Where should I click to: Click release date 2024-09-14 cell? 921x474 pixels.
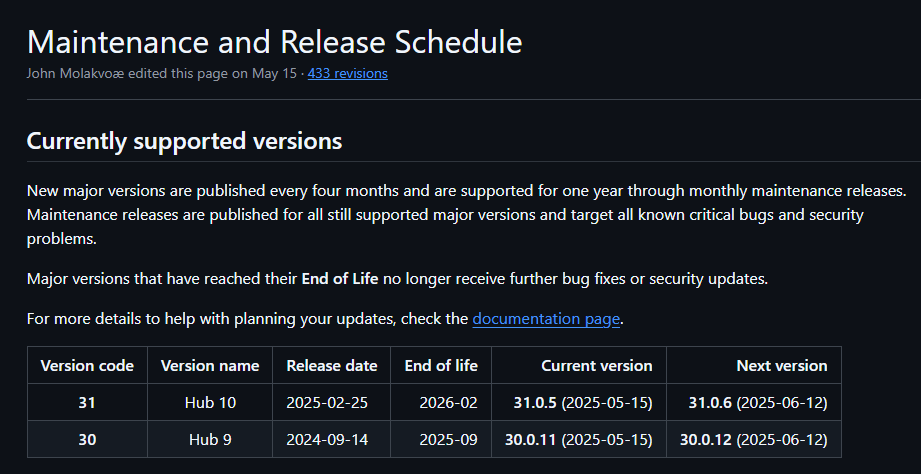click(x=331, y=439)
